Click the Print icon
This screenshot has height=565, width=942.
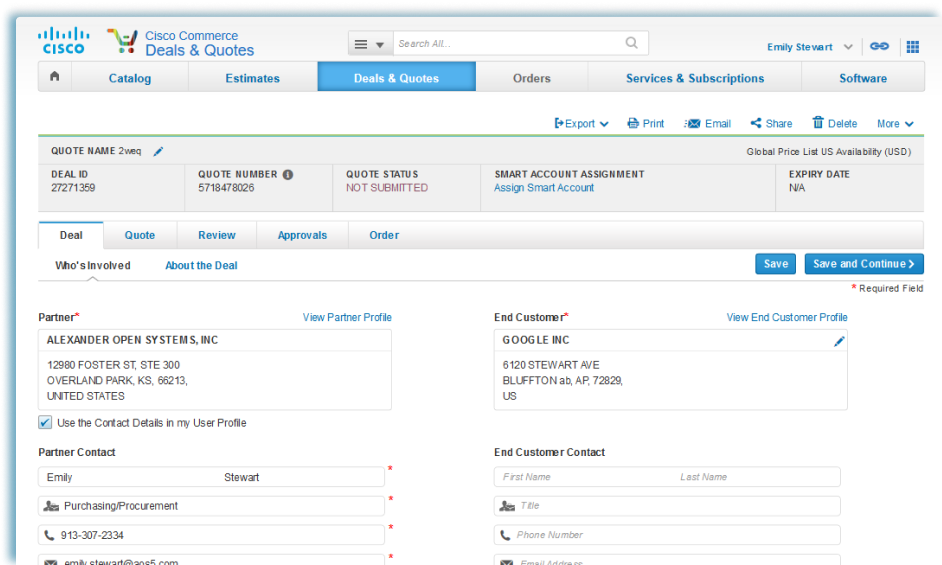tap(633, 123)
